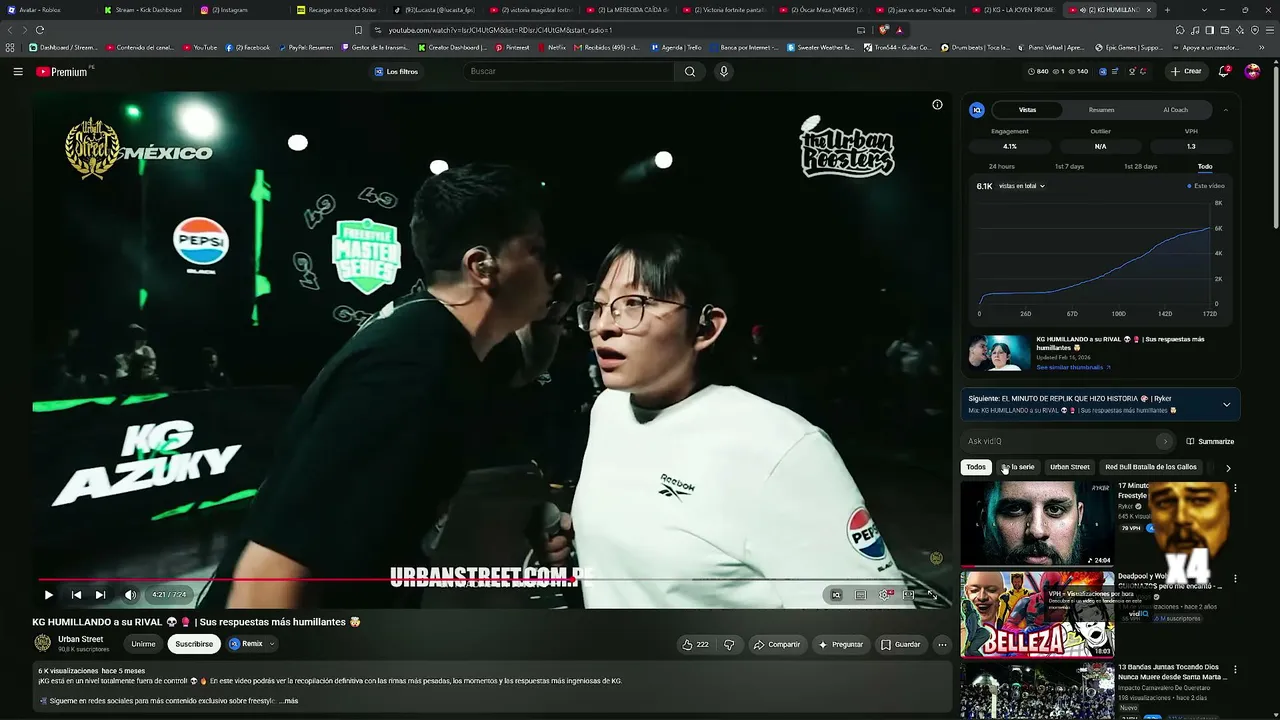Skip to the next video

coord(100,595)
